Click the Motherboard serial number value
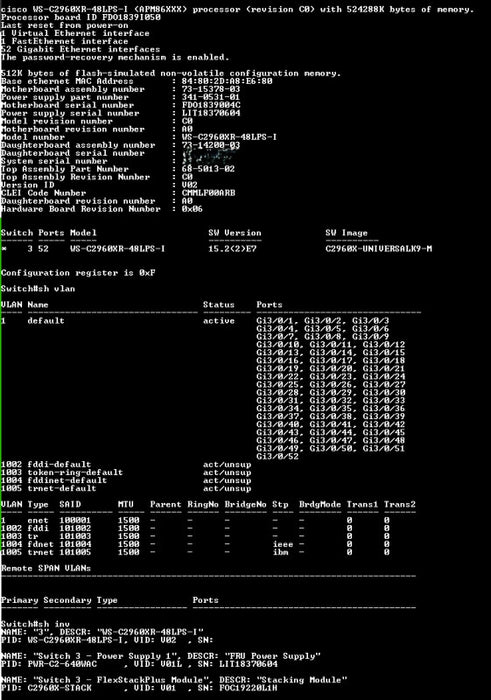Screen dimensions: 491x700 pos(211,105)
